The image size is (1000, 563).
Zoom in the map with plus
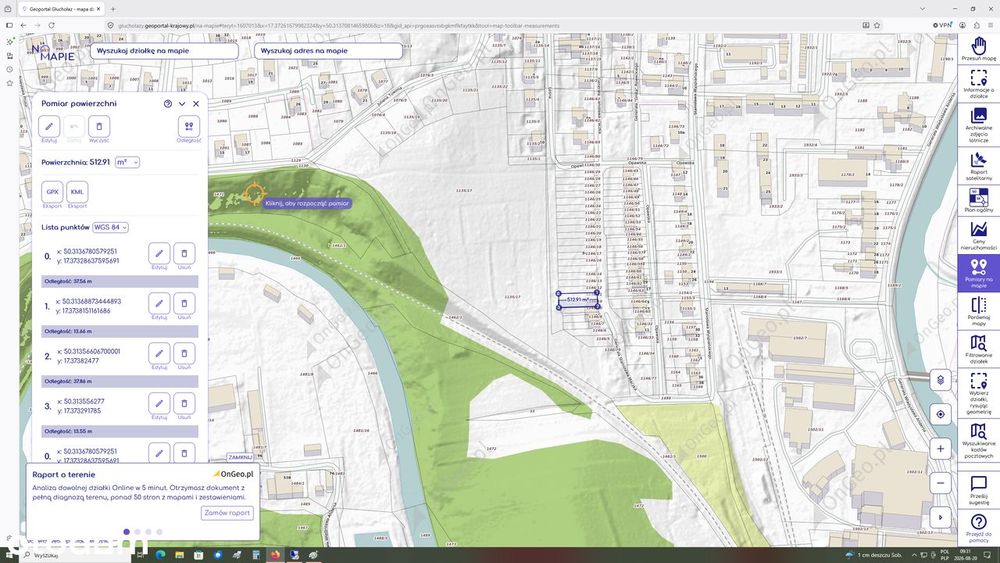pyautogui.click(x=940, y=448)
